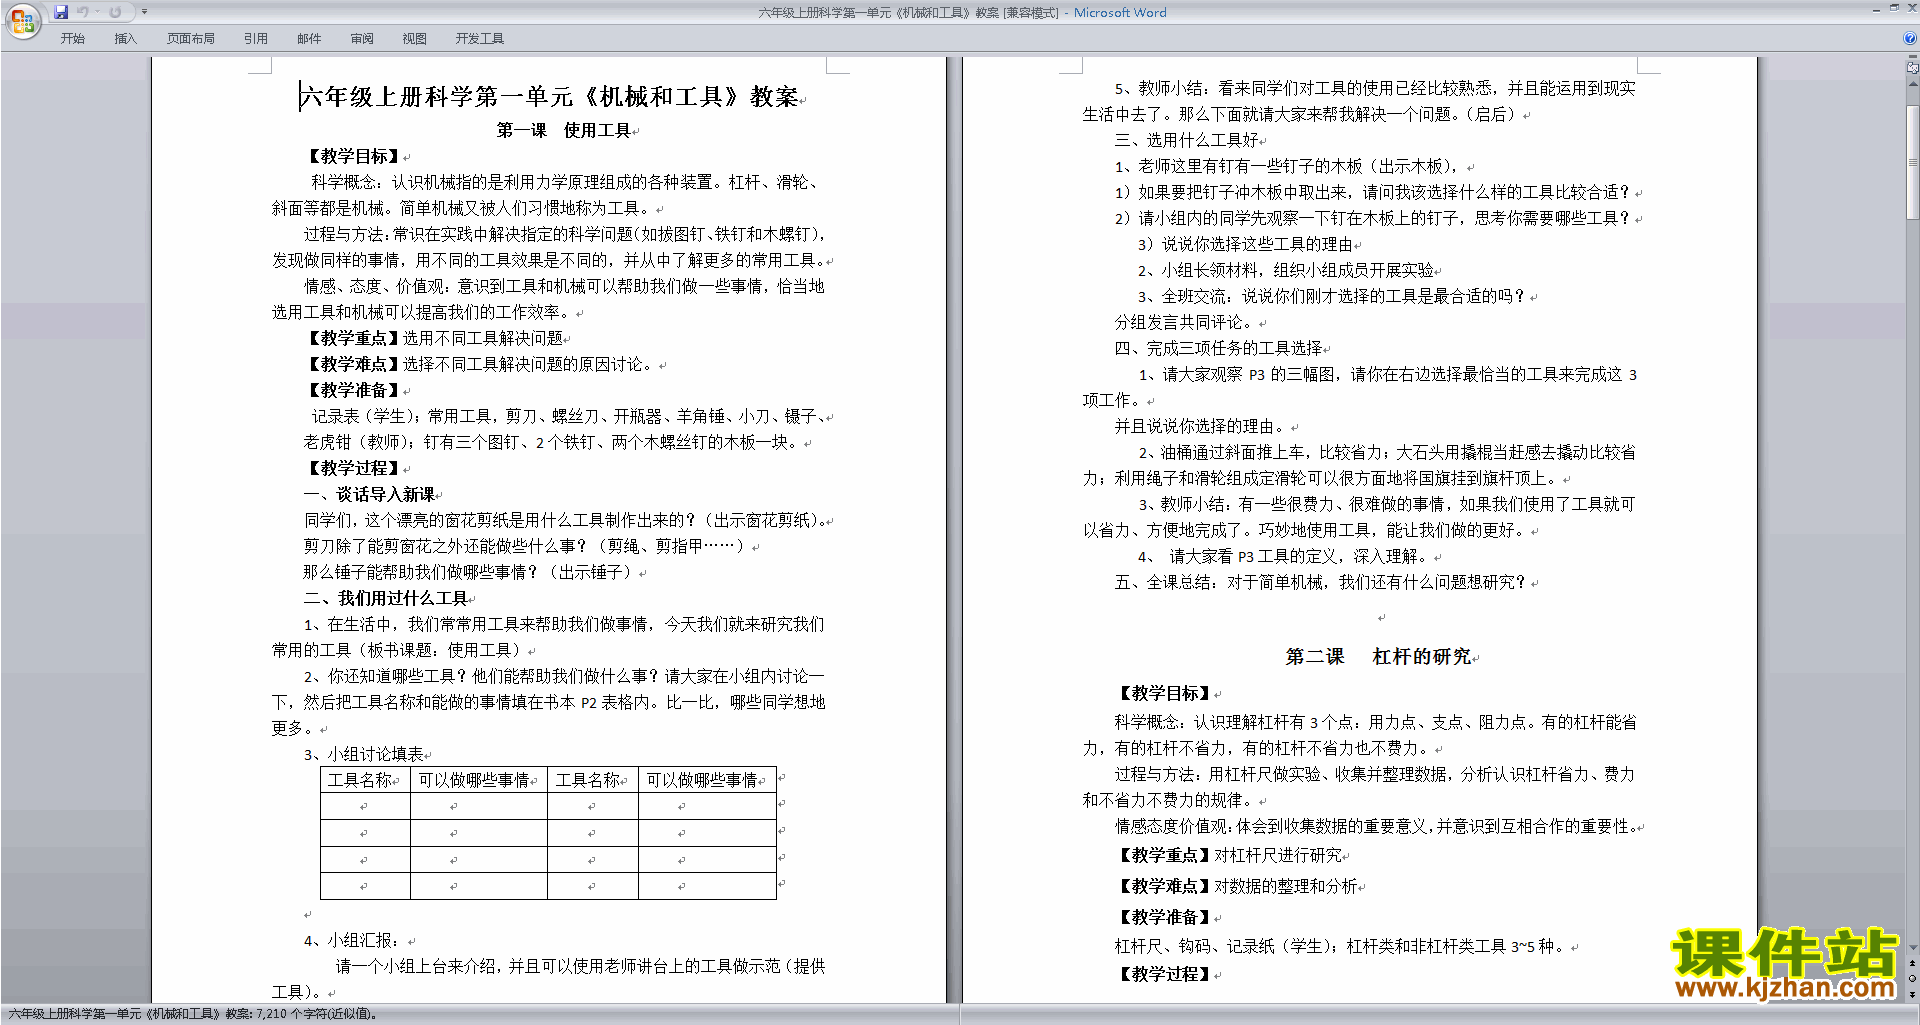This screenshot has width=1920, height=1025.
Task: Open the 视图 ribbon tab
Action: pos(415,39)
